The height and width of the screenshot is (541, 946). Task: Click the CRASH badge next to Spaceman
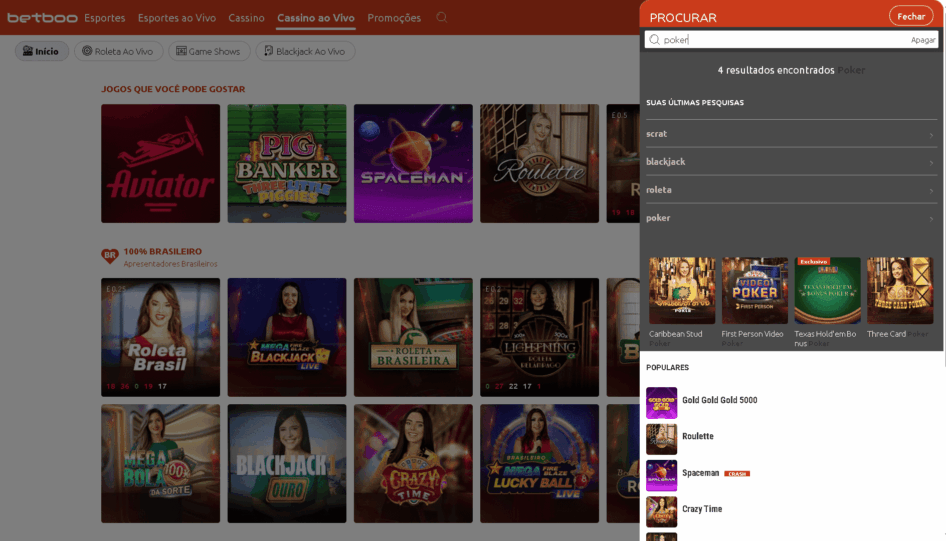click(737, 473)
